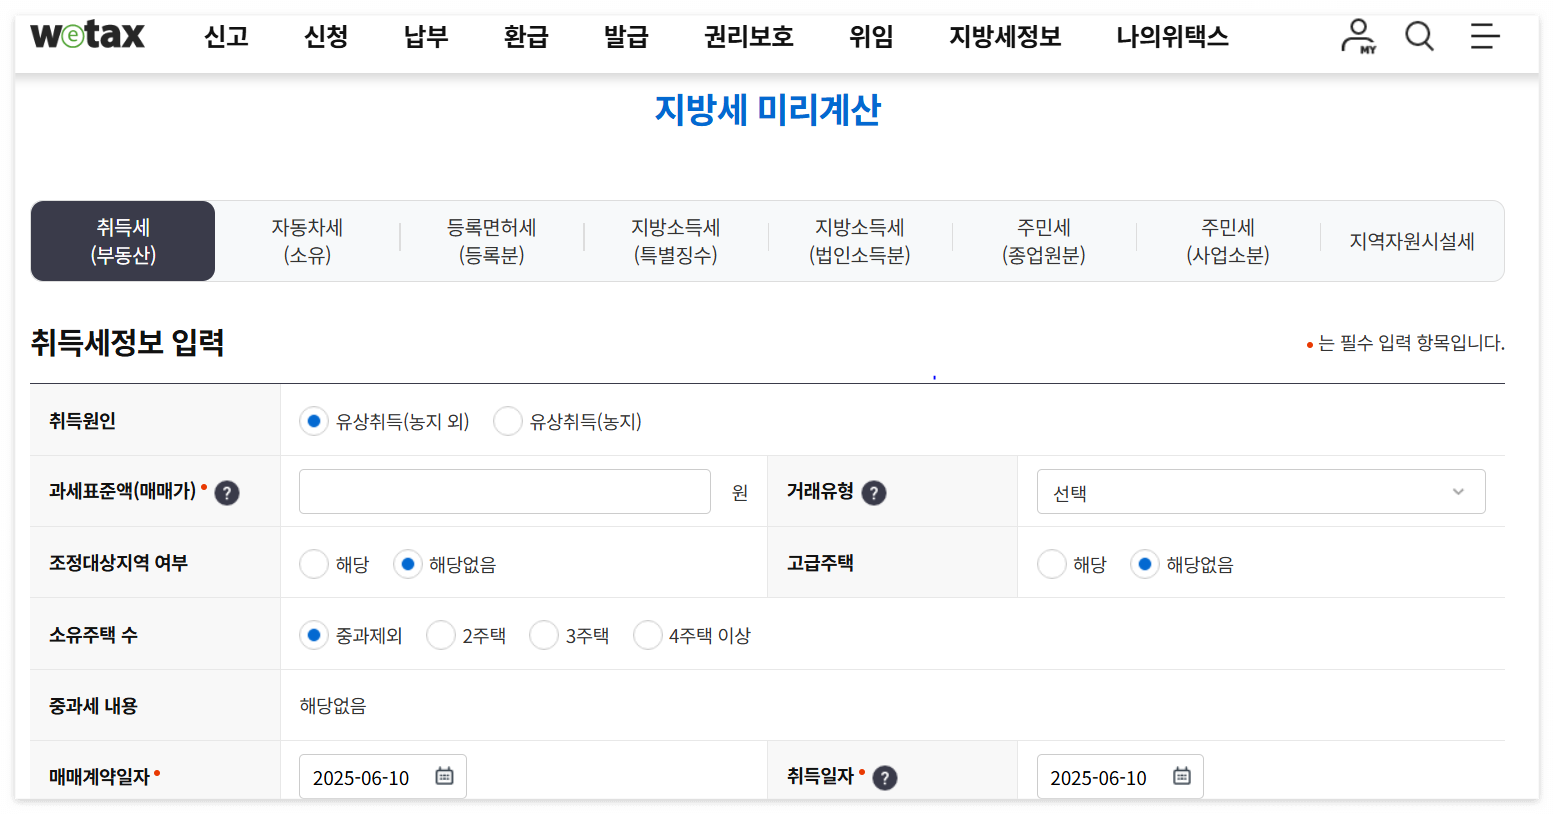
Task: Open calendar for 매매계약일자
Action: (444, 776)
